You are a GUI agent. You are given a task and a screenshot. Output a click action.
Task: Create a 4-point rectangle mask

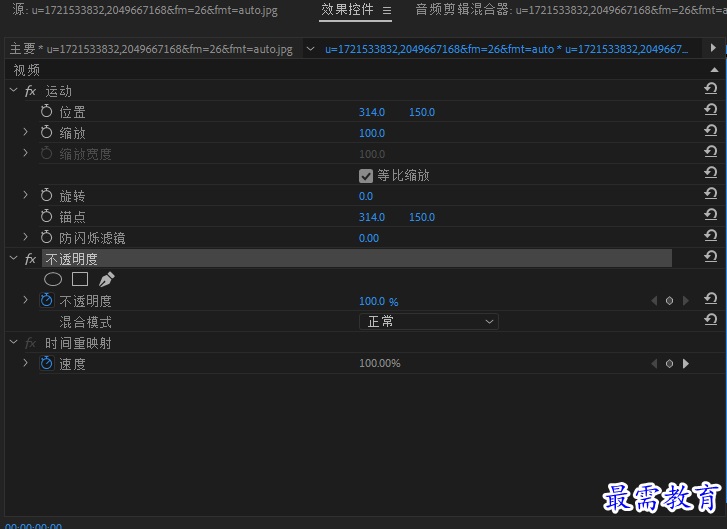click(80, 279)
